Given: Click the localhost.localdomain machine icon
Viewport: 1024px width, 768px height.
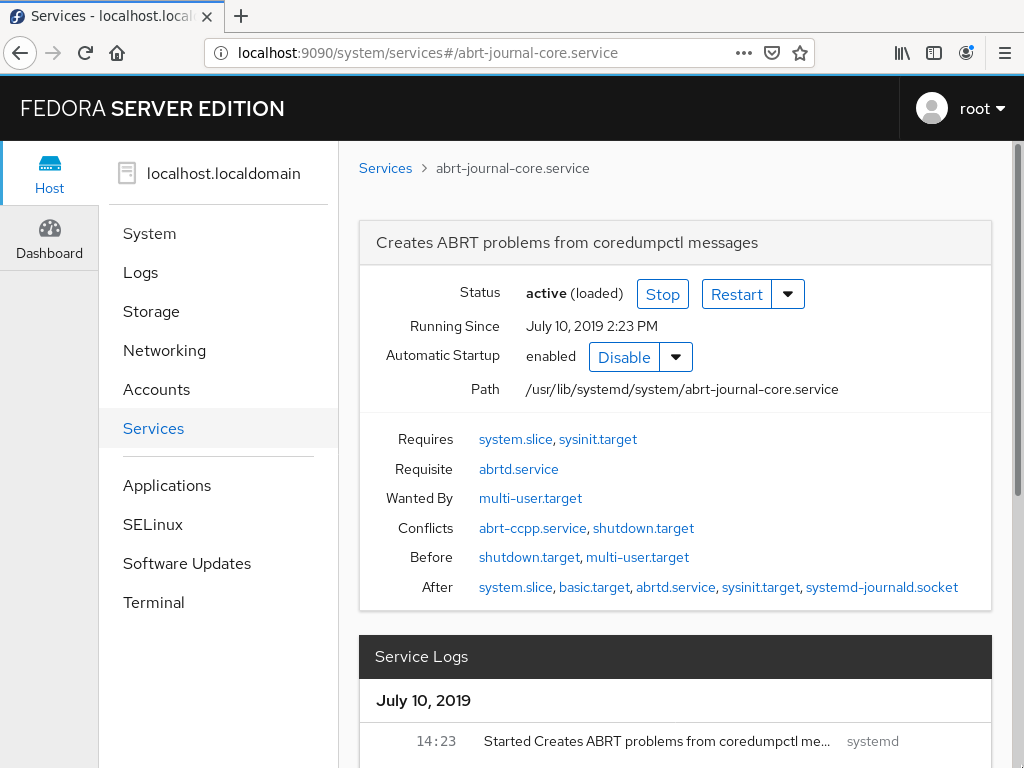Looking at the screenshot, I should [x=127, y=173].
